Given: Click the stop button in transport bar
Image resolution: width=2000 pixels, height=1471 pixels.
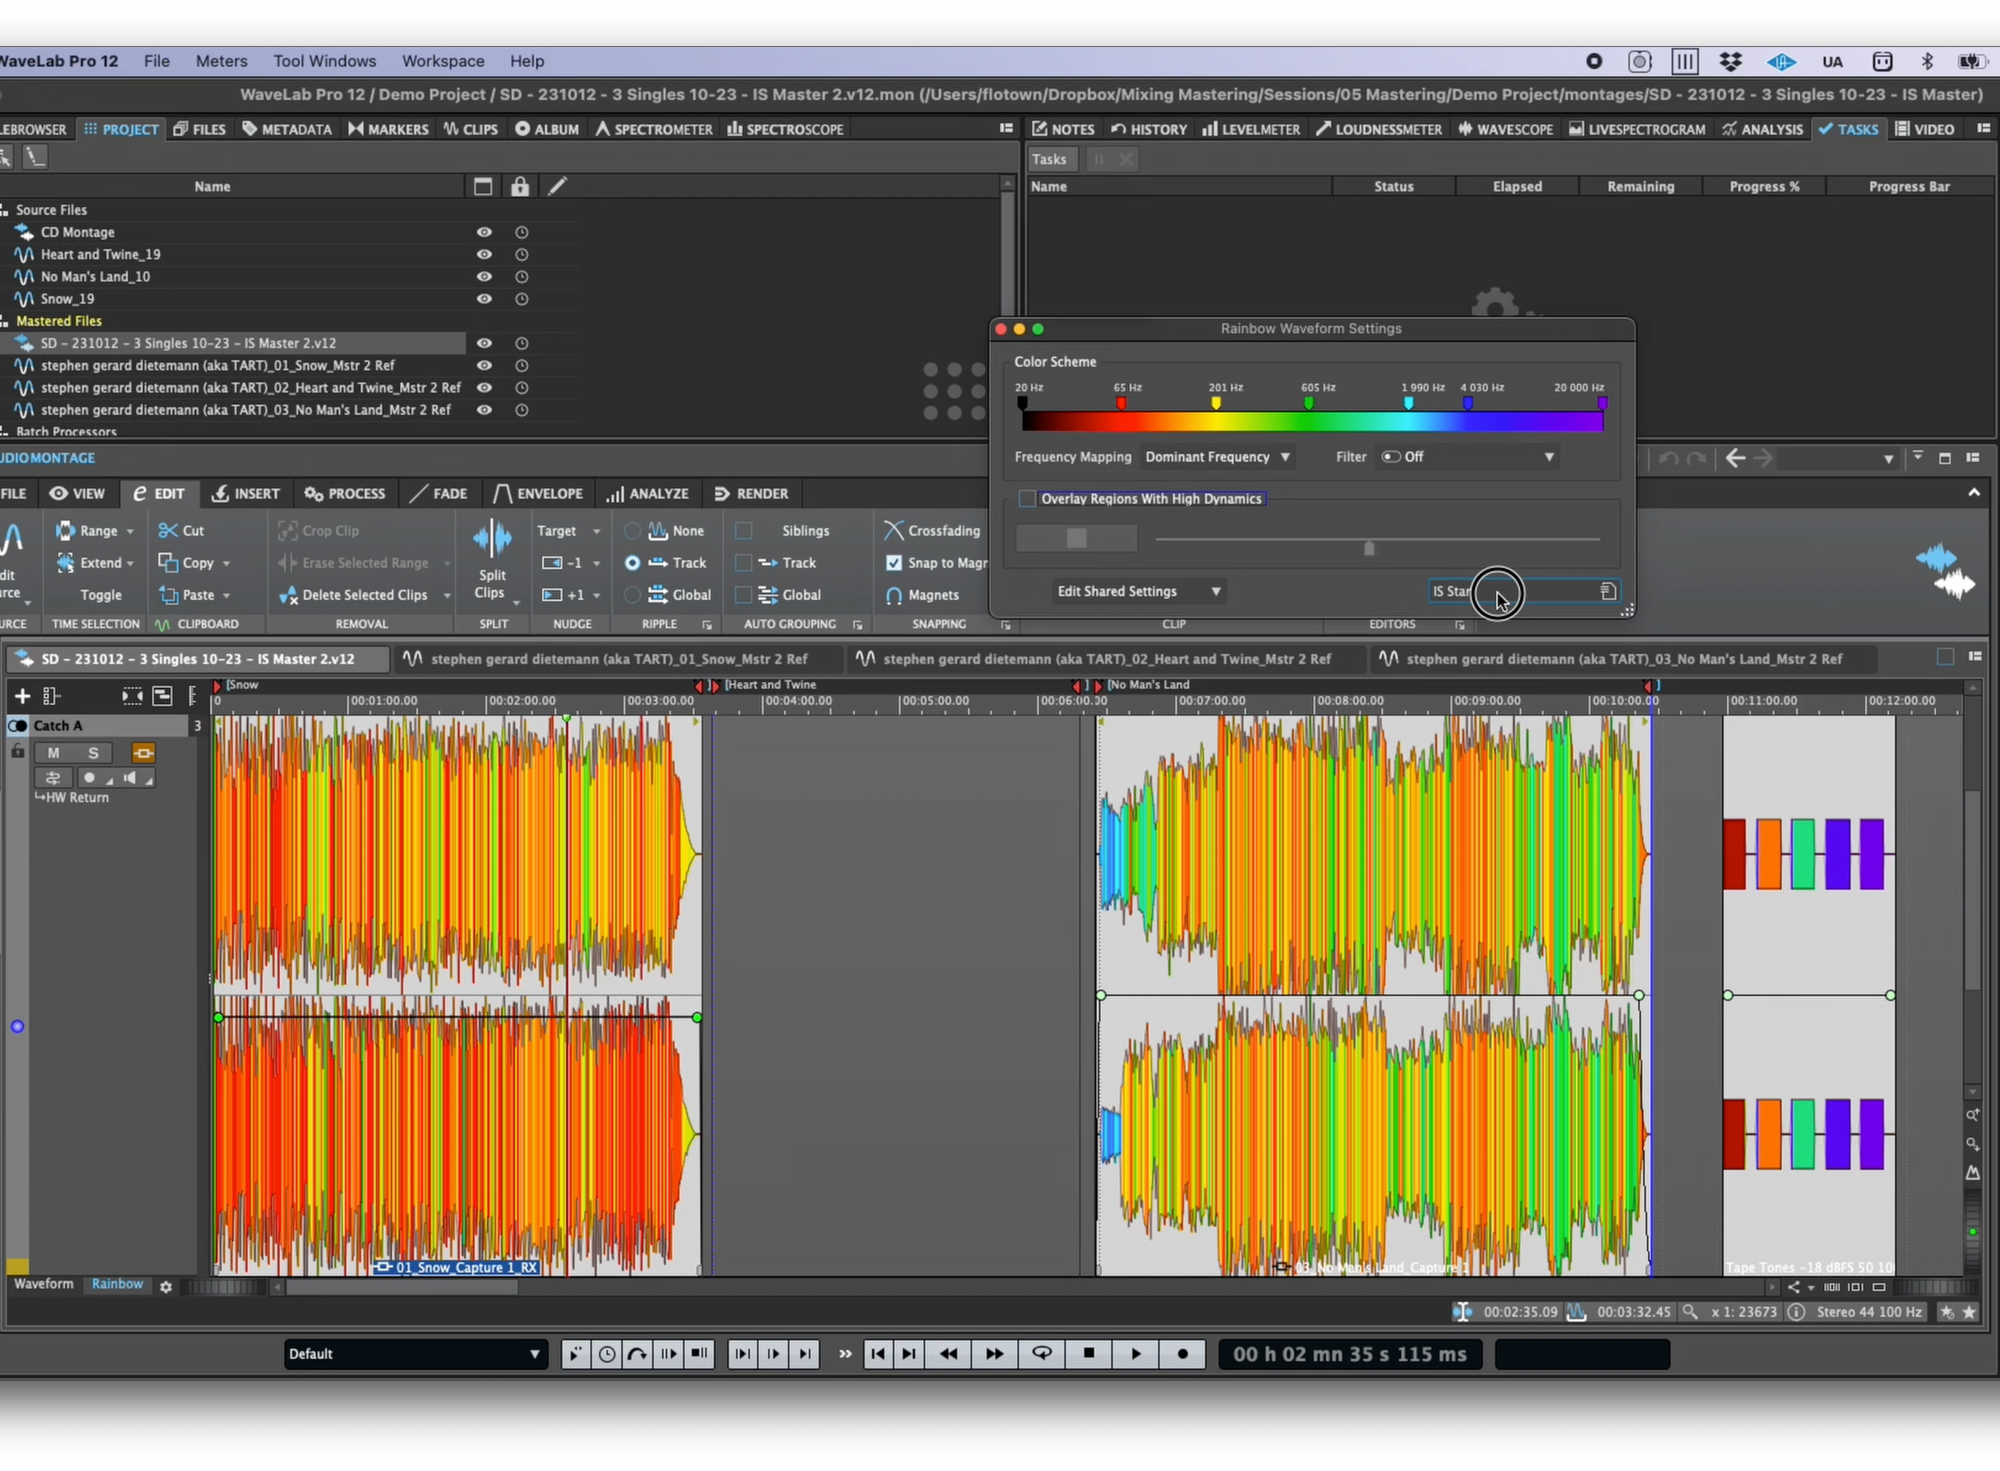Looking at the screenshot, I should [1089, 1354].
